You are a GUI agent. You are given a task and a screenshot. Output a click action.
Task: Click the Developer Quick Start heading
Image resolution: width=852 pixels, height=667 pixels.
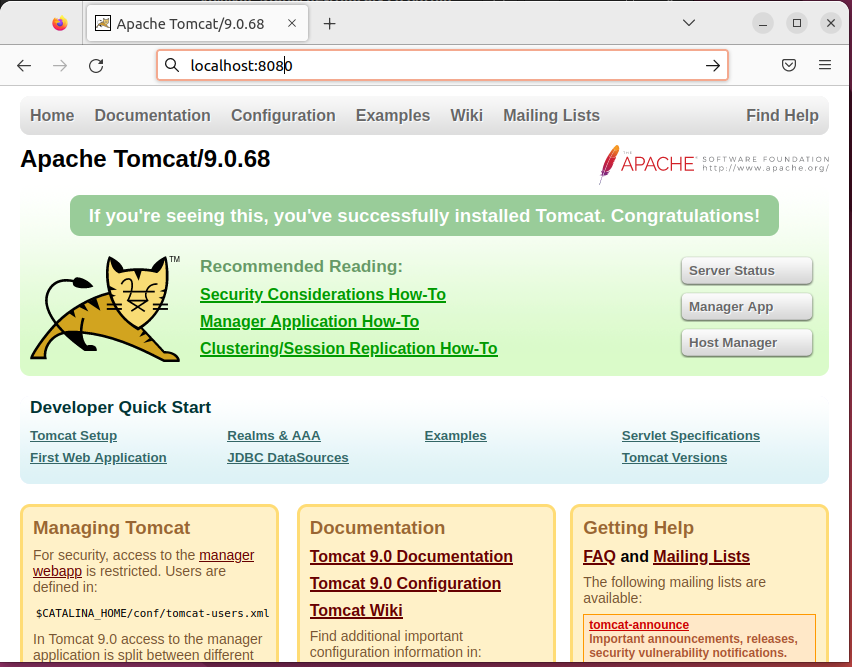coord(121,407)
